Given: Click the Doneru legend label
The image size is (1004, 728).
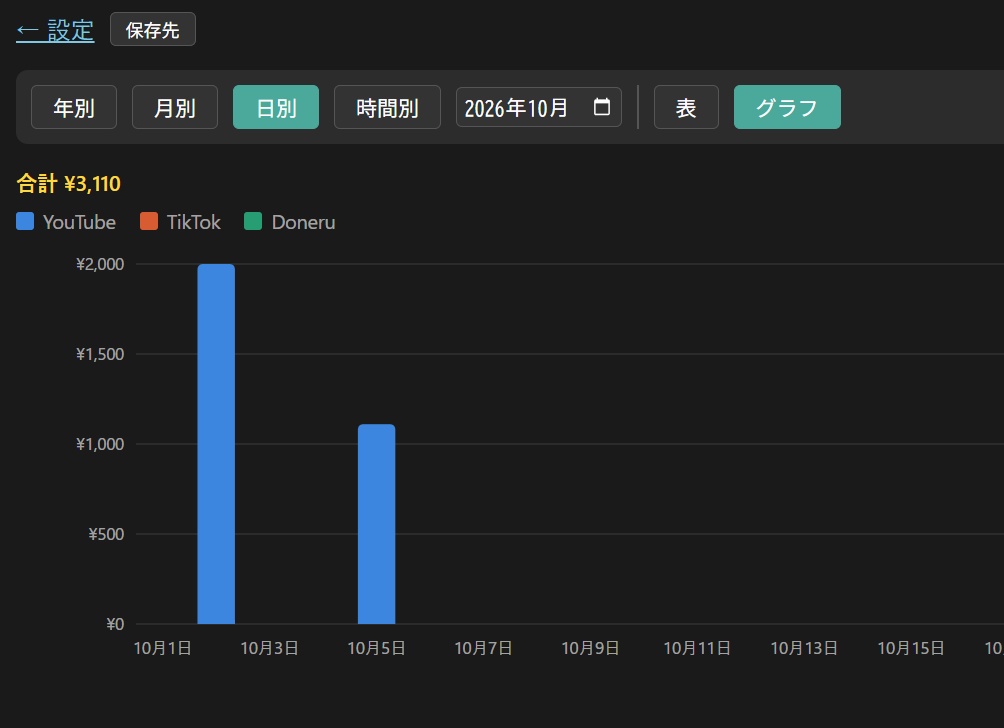Looking at the screenshot, I should (304, 222).
